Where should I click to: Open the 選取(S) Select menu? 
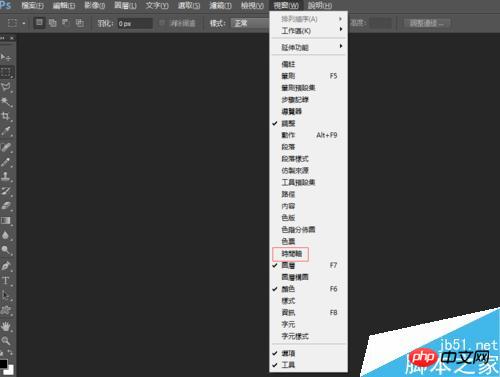189,5
